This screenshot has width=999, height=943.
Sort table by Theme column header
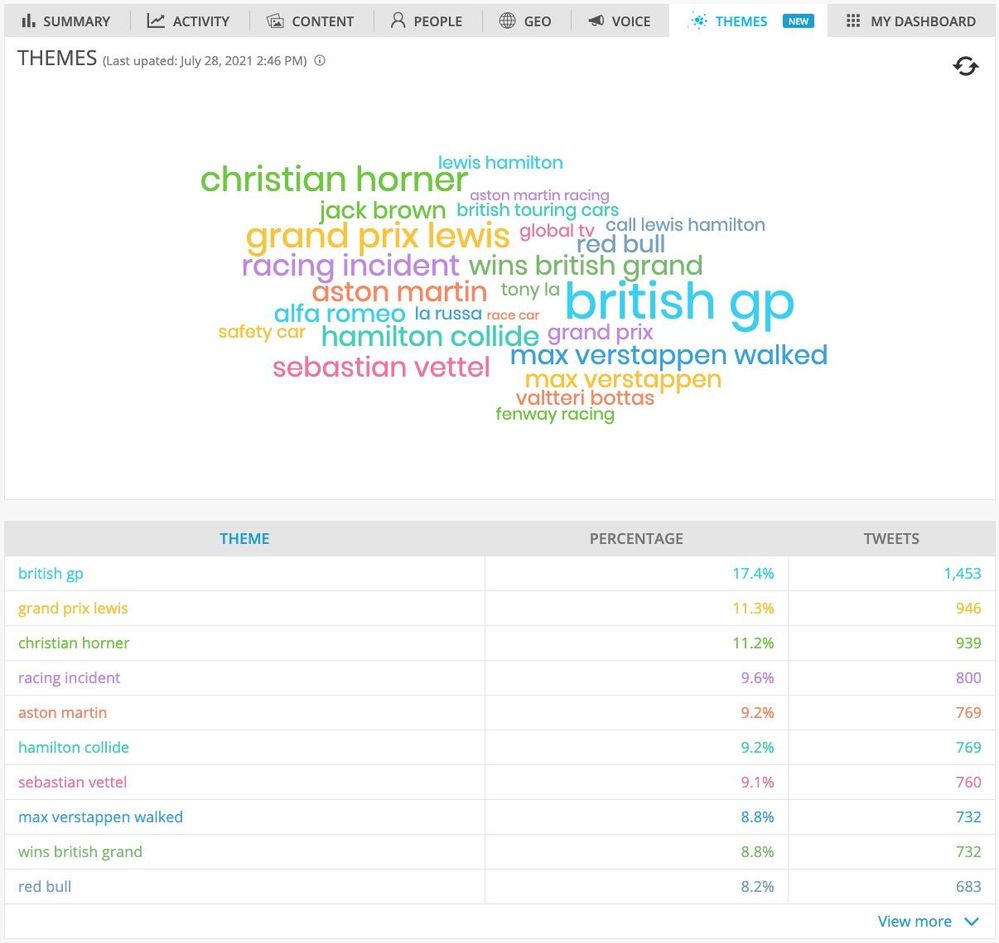tap(245, 538)
